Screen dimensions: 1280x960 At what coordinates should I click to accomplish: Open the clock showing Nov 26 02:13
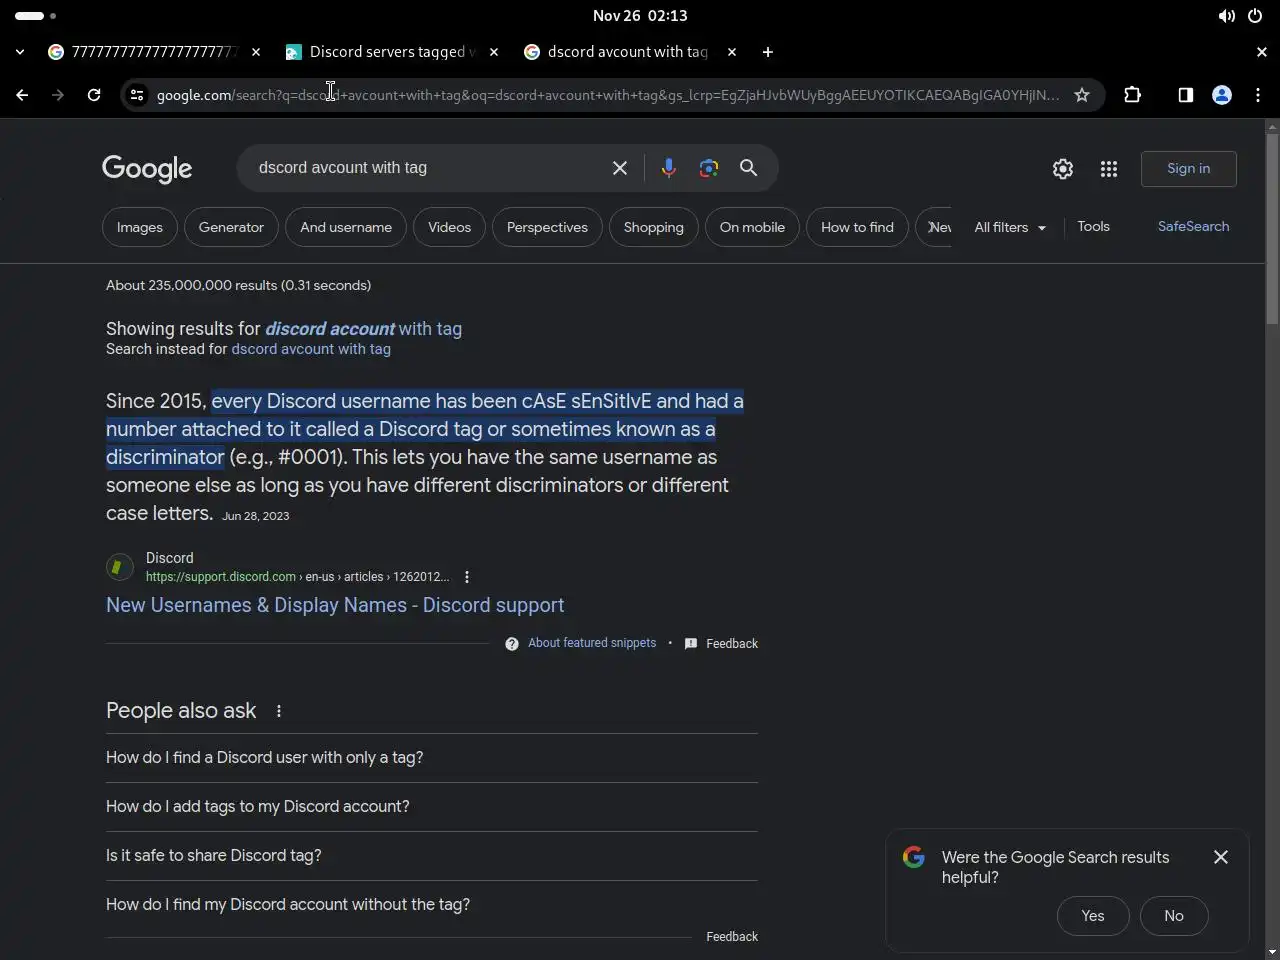tap(640, 16)
